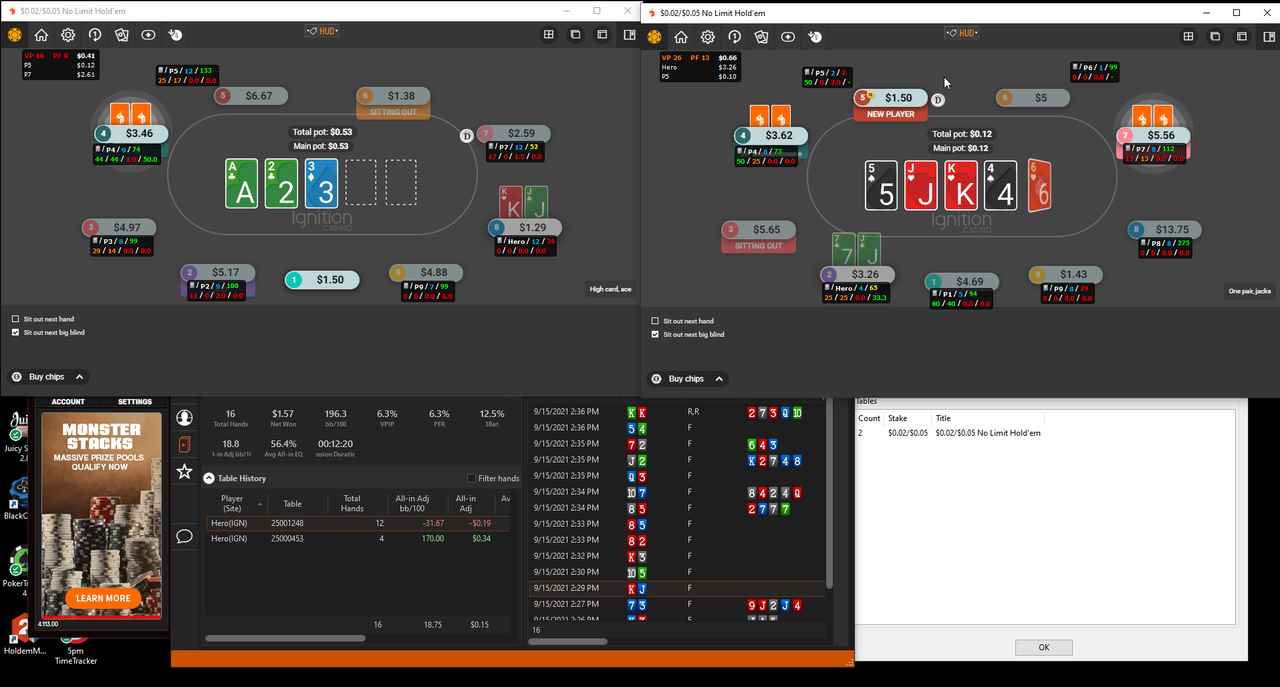Toggle side panel icon in left window
Viewport: 1280px width, 687px height.
pyautogui.click(x=629, y=35)
